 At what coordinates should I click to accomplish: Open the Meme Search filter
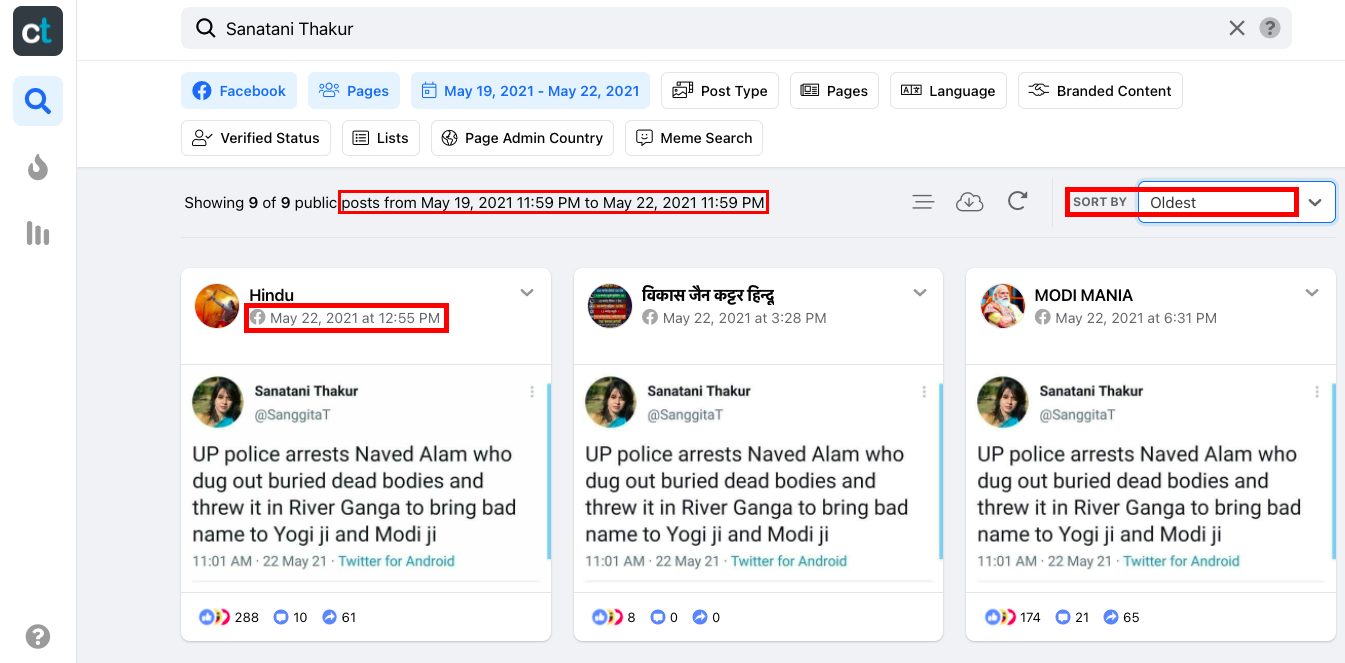694,138
